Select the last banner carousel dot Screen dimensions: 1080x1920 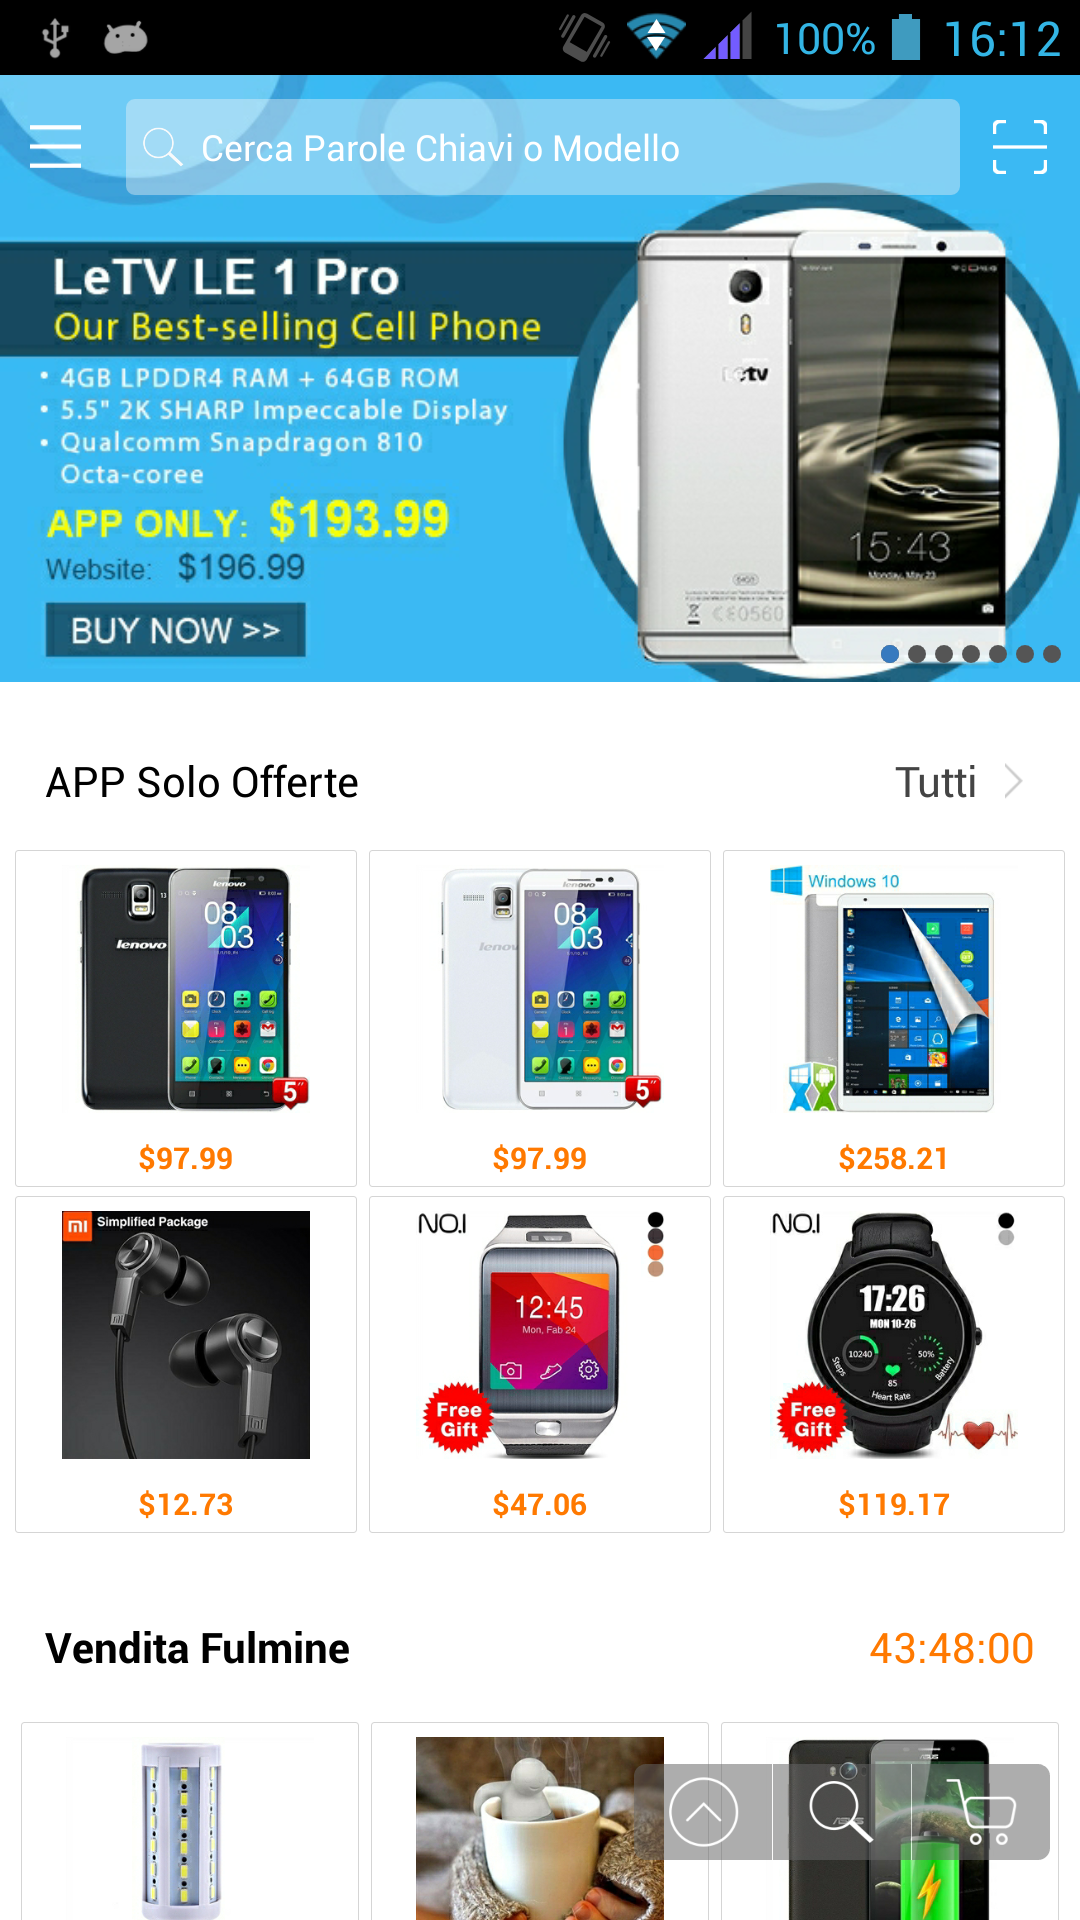tap(1052, 654)
